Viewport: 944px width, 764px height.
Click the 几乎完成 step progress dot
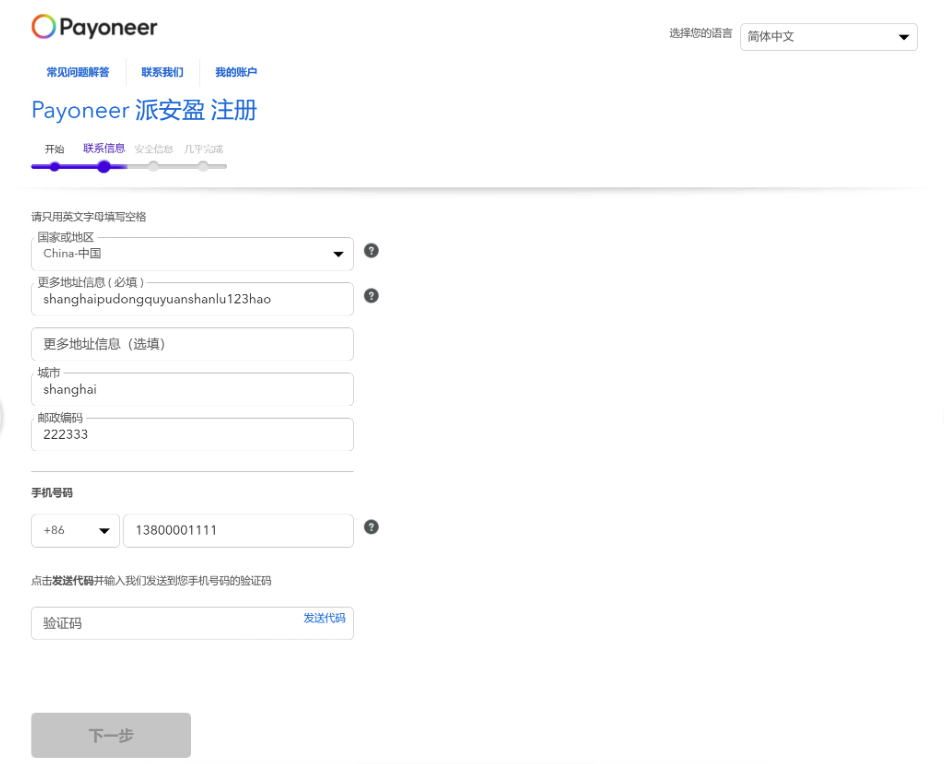click(x=203, y=166)
